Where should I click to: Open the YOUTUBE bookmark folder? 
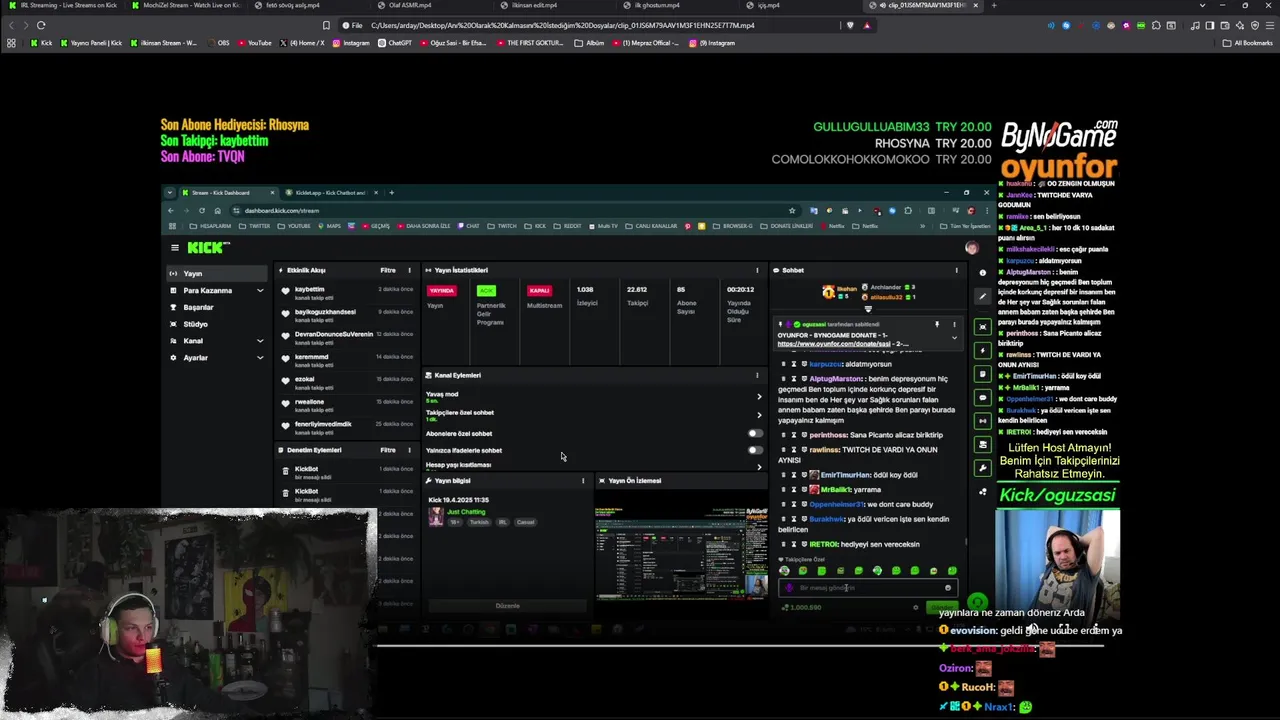[294, 226]
